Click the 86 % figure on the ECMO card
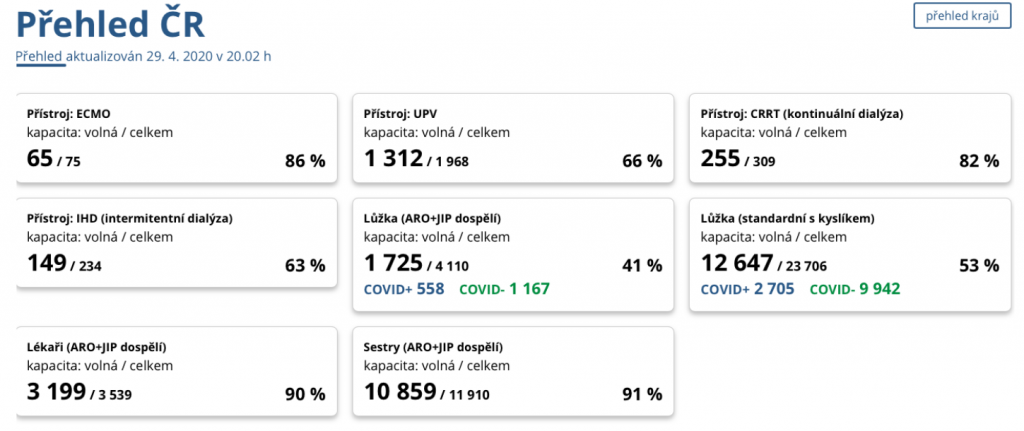 pos(305,160)
